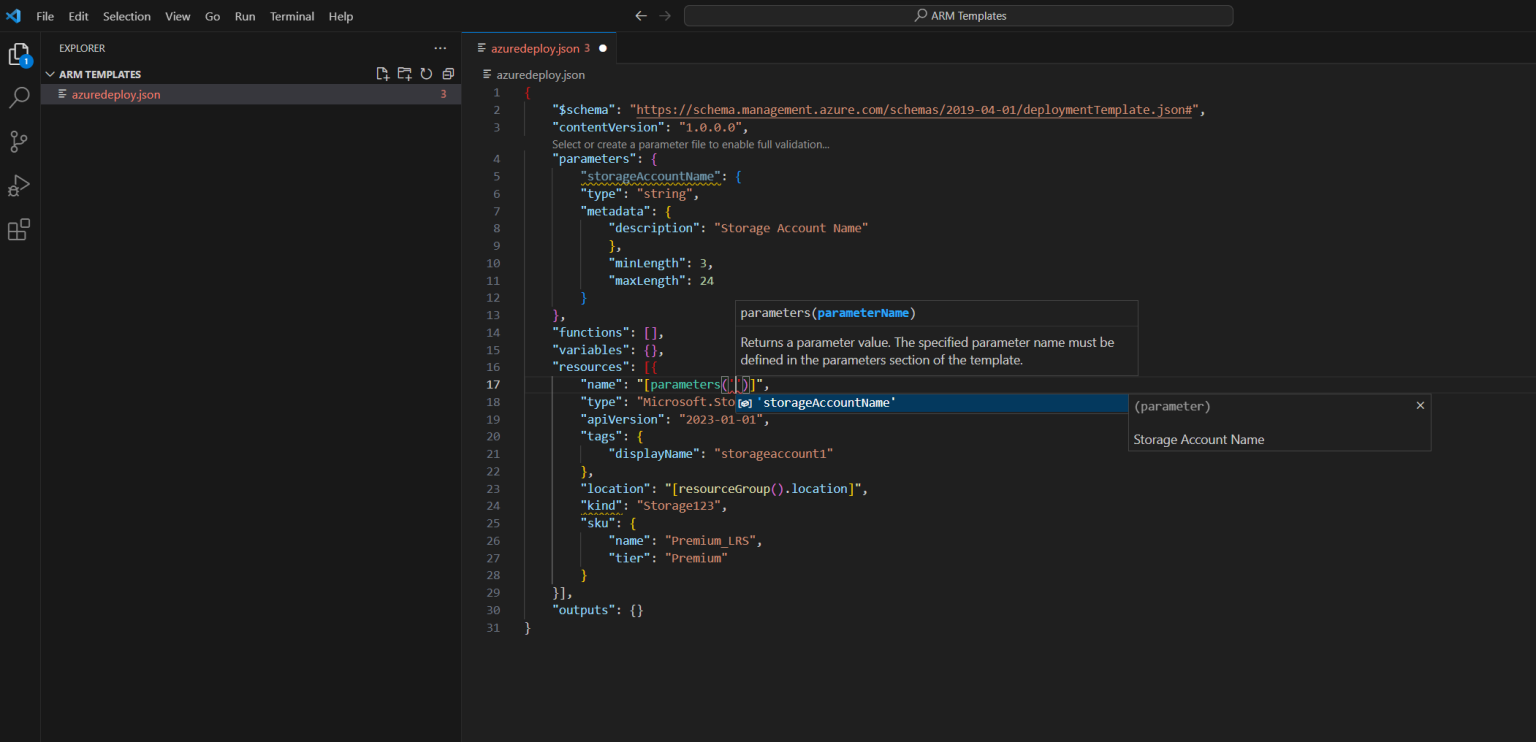1536x742 pixels.
Task: Click the New File icon in Explorer
Action: tap(382, 74)
